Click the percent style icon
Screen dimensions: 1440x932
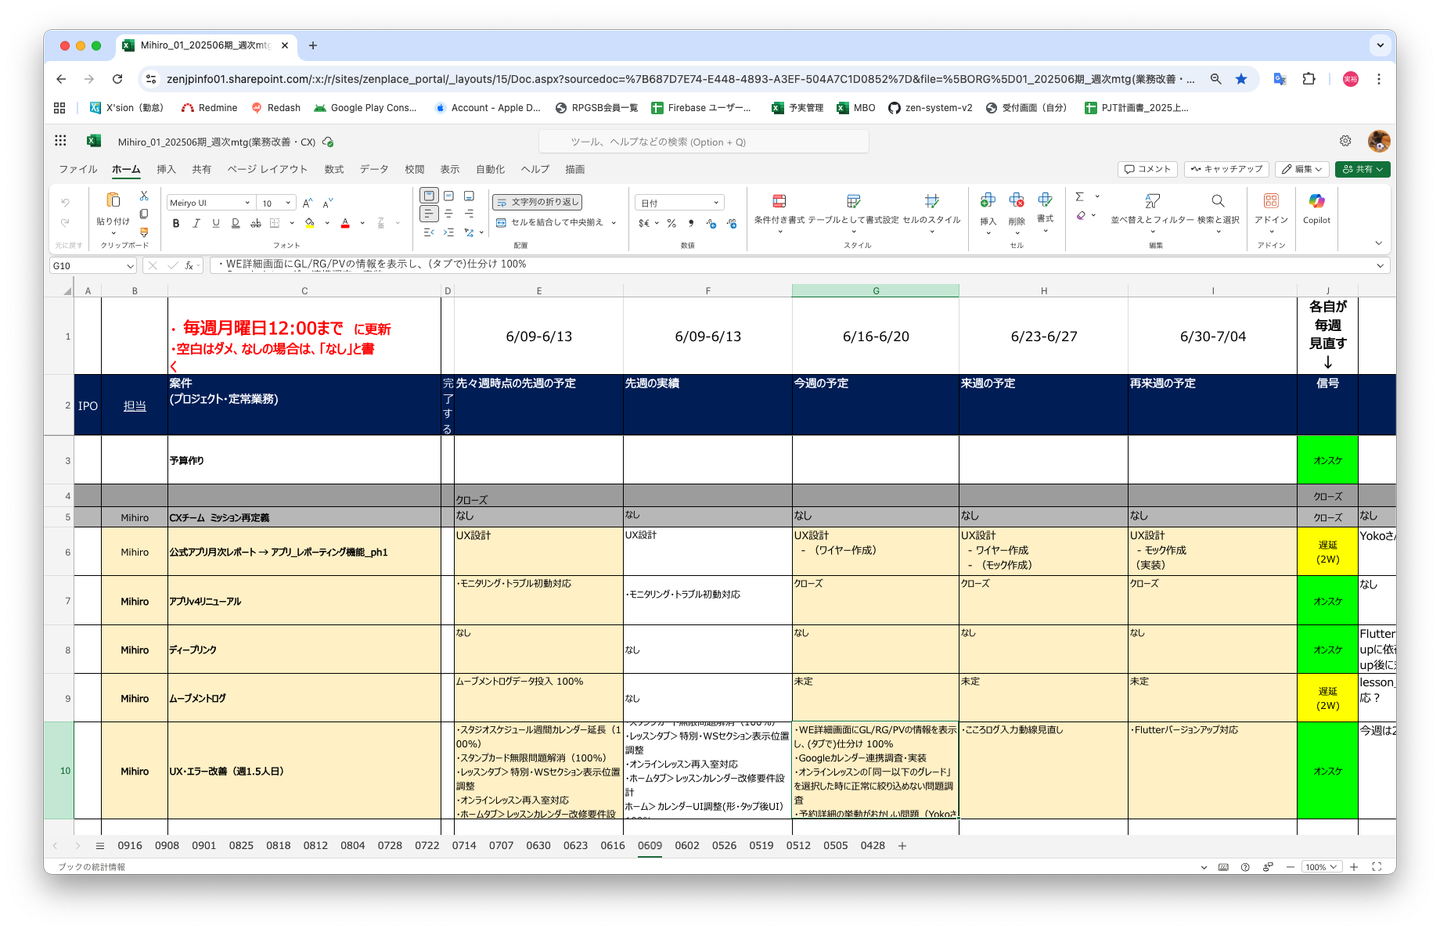[x=671, y=223]
